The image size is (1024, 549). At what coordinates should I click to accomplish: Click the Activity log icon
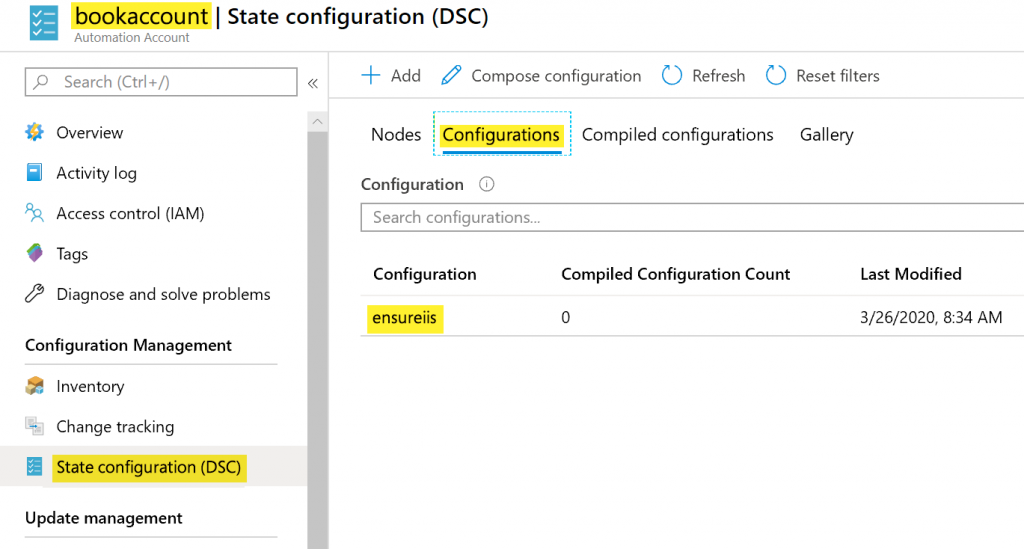tap(35, 173)
